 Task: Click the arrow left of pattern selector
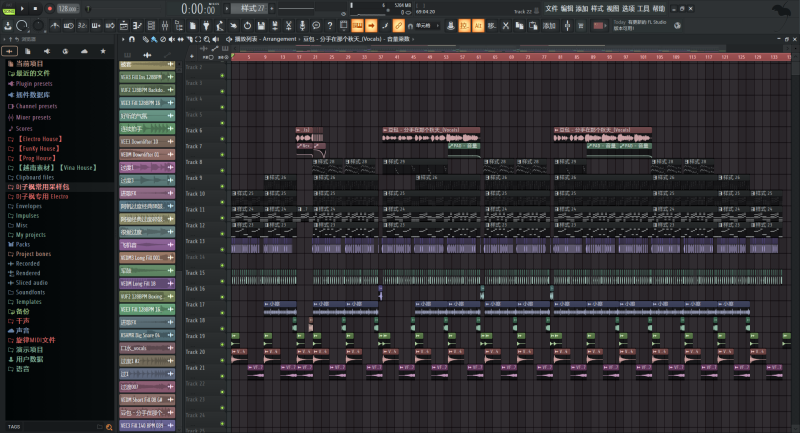[x=227, y=9]
